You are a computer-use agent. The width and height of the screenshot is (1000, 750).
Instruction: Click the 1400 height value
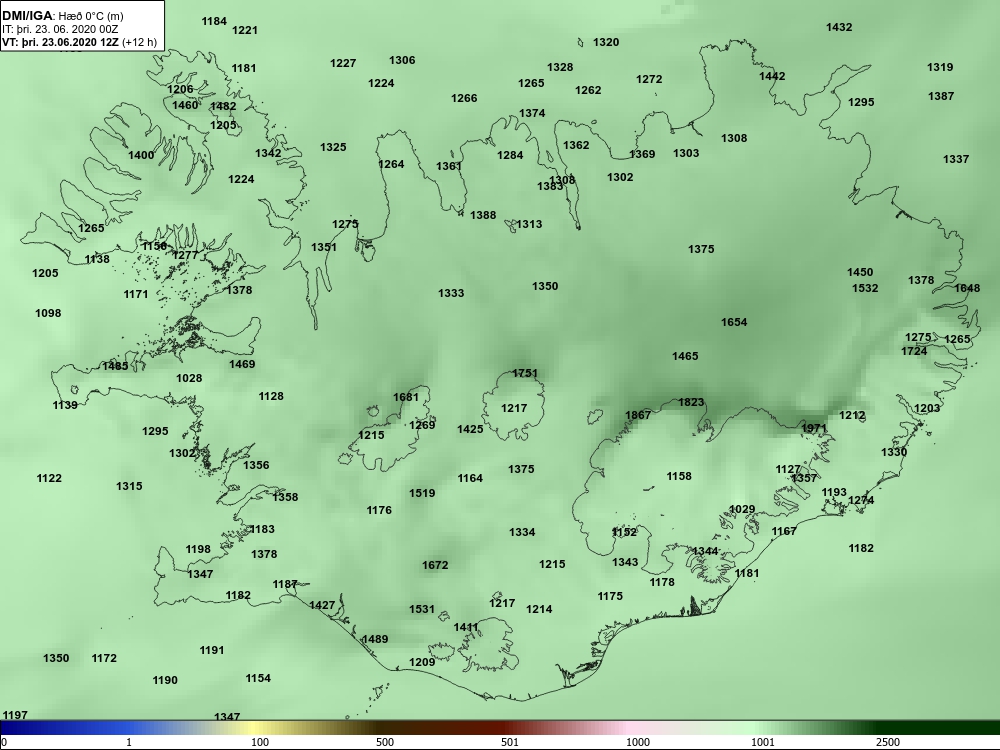click(x=141, y=155)
